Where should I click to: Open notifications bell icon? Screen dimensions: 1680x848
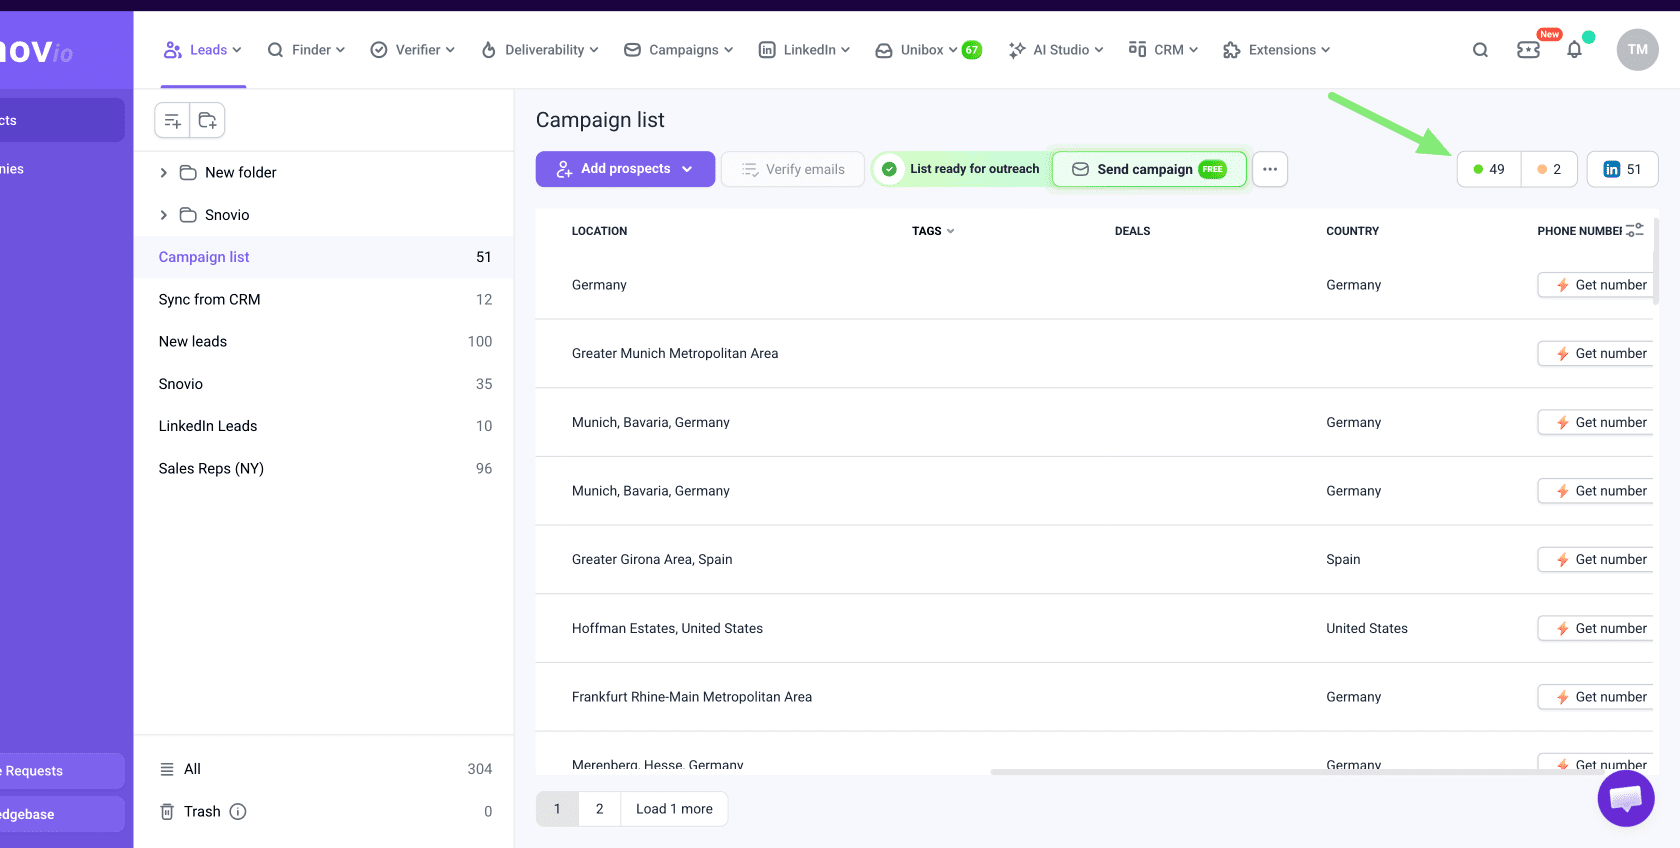click(1574, 50)
